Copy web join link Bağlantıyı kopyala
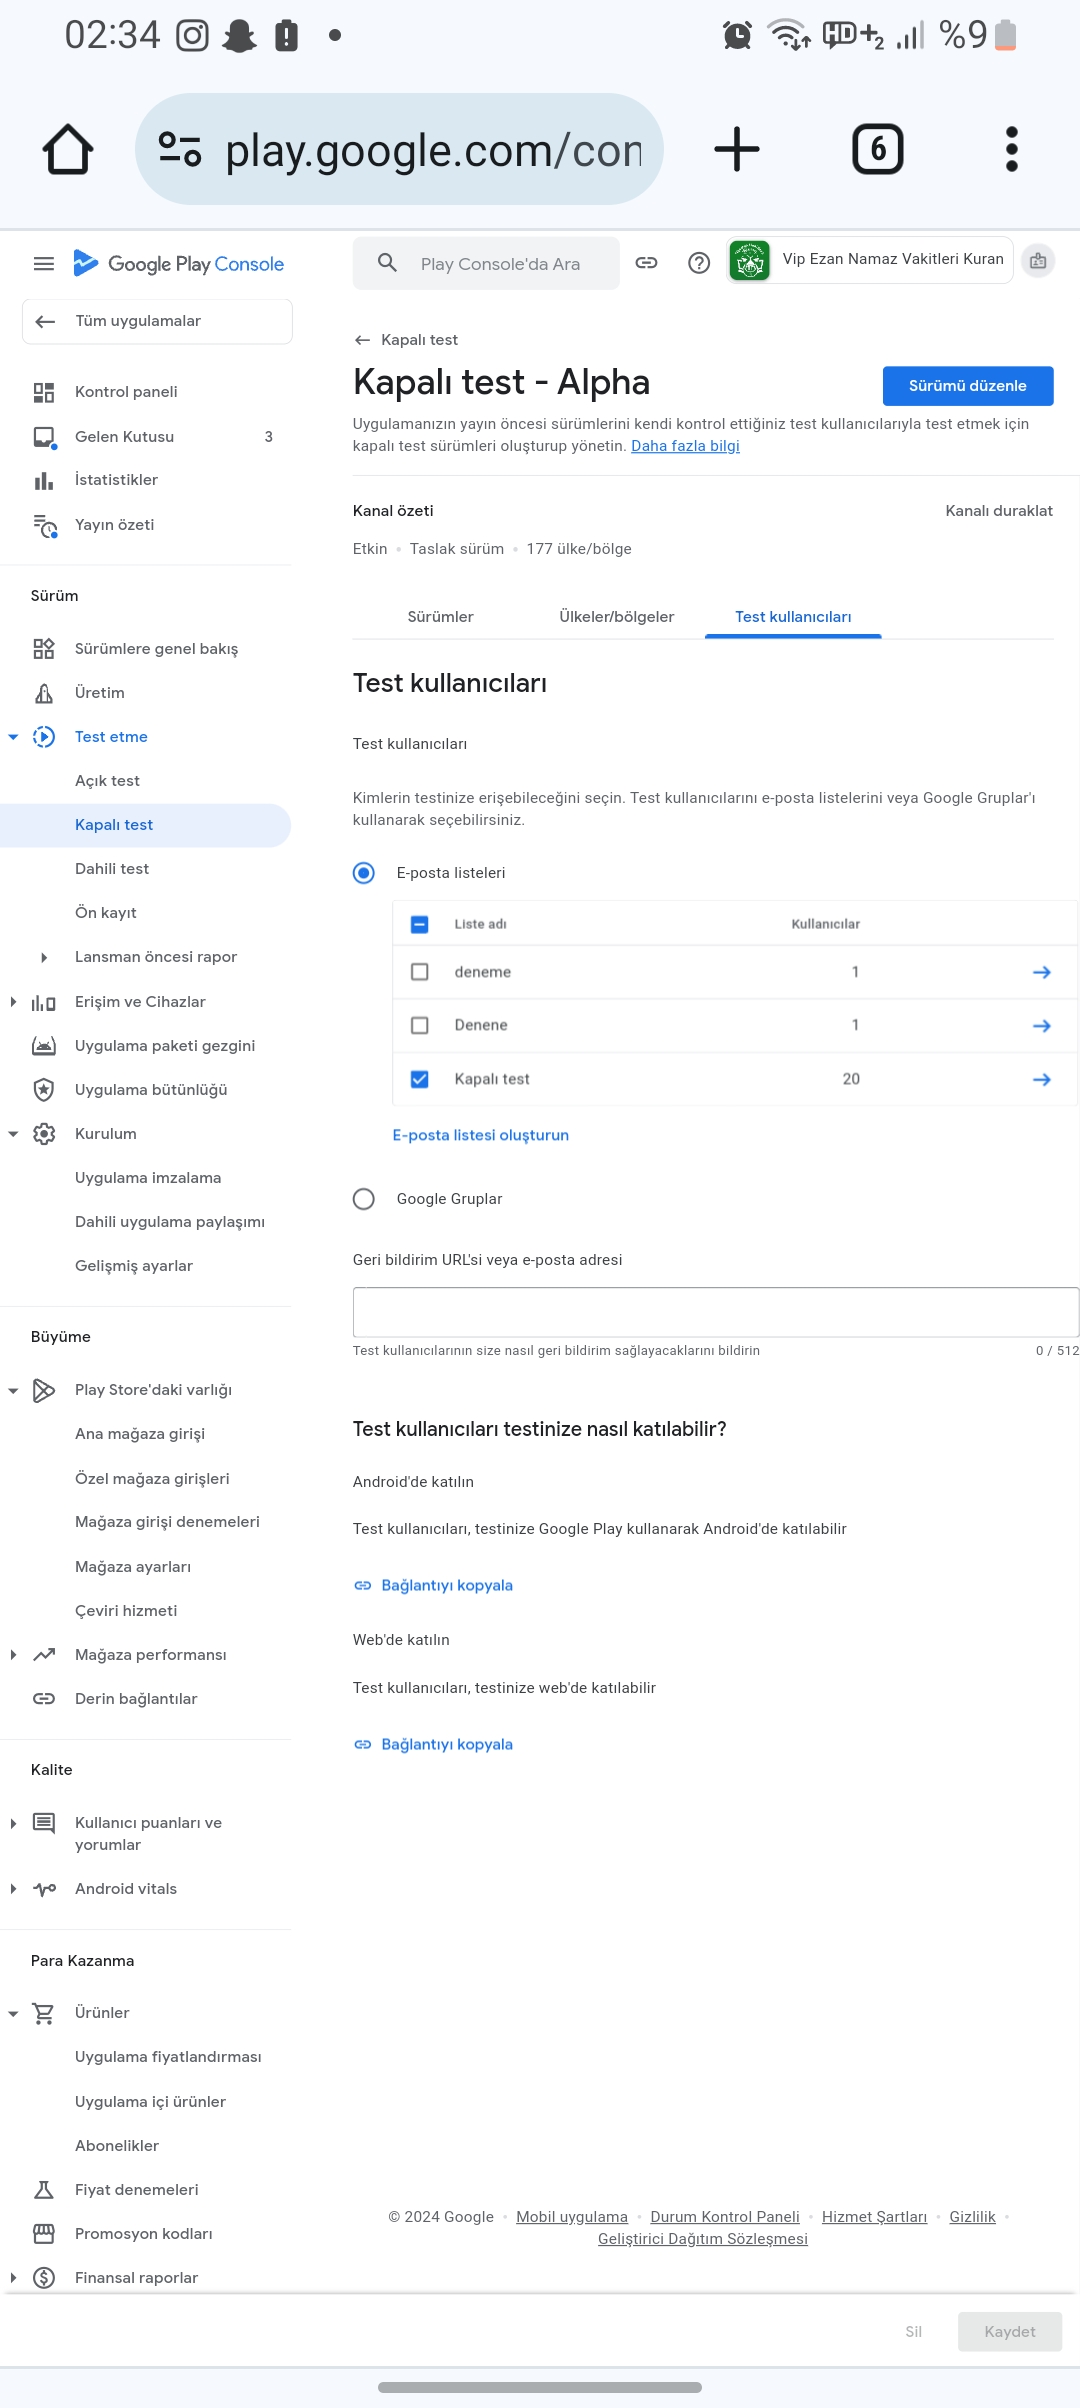 (x=433, y=1745)
